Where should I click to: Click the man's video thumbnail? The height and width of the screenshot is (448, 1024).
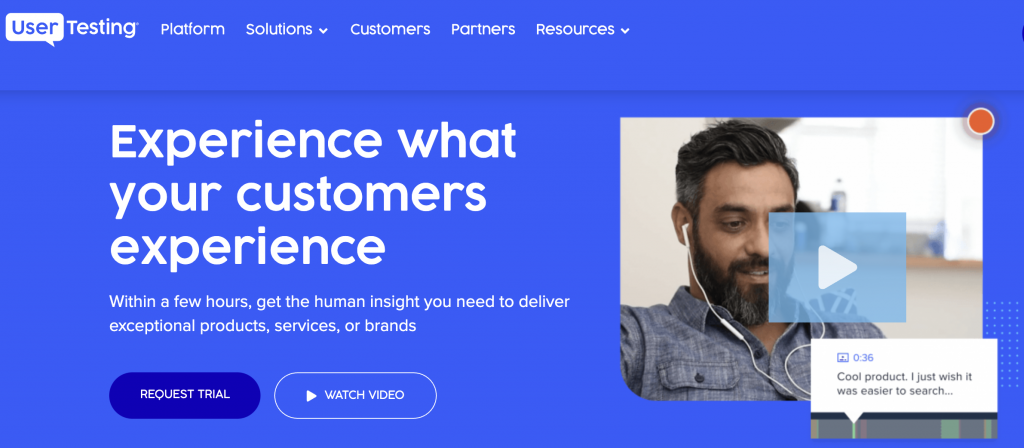801,259
